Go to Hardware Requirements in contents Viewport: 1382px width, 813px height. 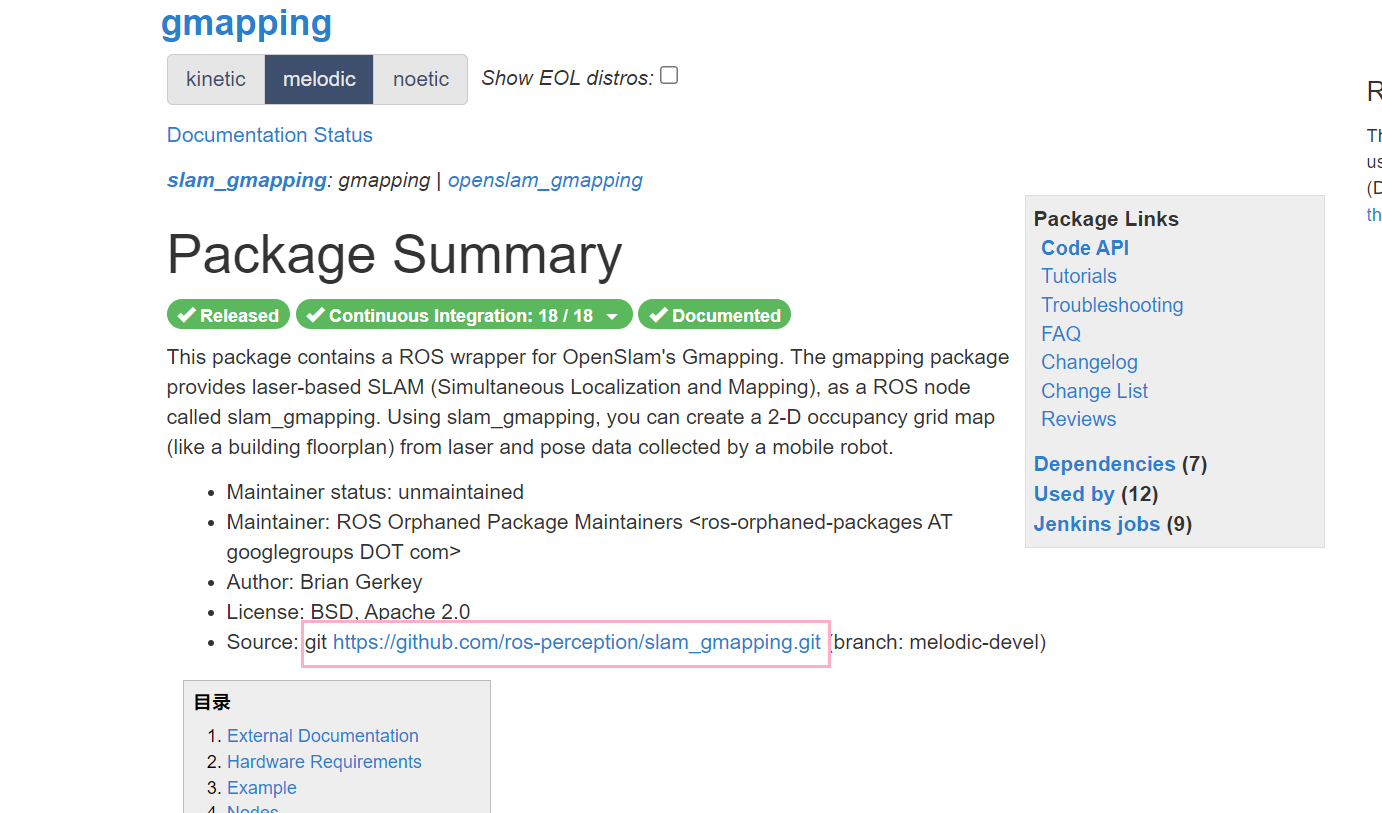pyautogui.click(x=324, y=762)
